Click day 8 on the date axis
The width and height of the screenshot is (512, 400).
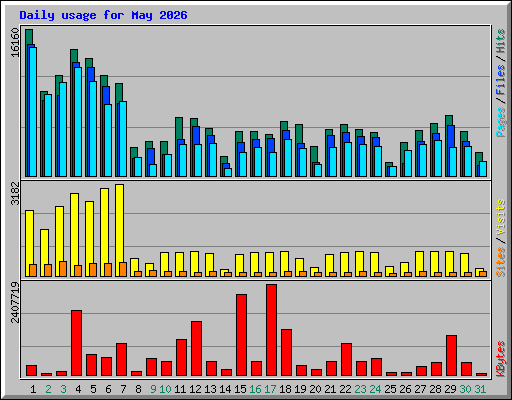click(x=138, y=389)
